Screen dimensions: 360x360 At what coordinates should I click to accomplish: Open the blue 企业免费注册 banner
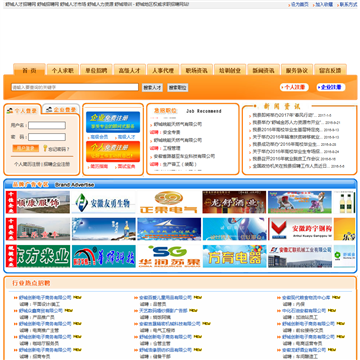[113, 122]
